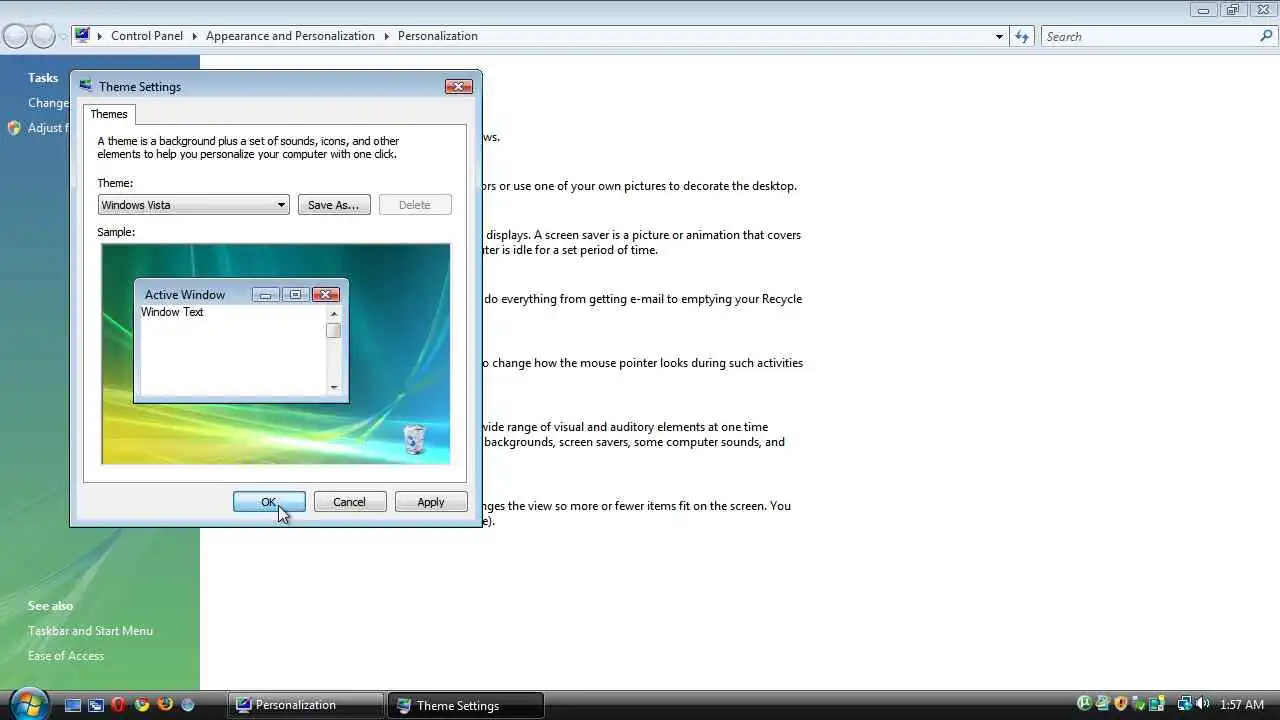
Task: Click Show Desktop quick launch icon
Action: [73, 705]
